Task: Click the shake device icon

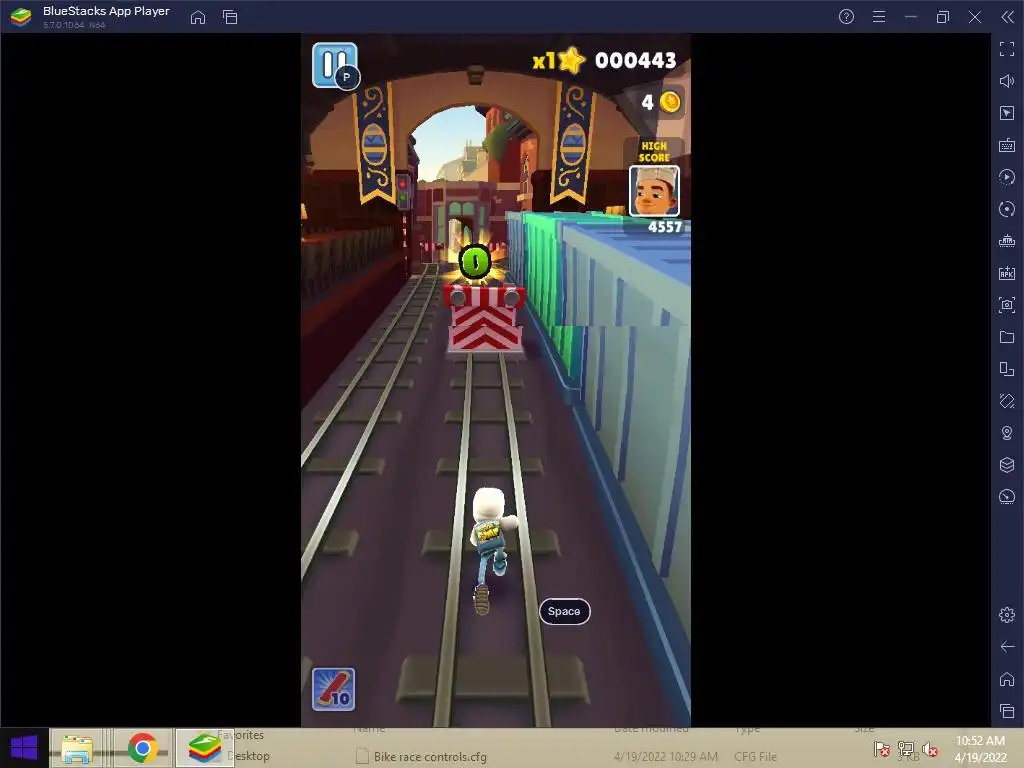Action: pos(1007,401)
